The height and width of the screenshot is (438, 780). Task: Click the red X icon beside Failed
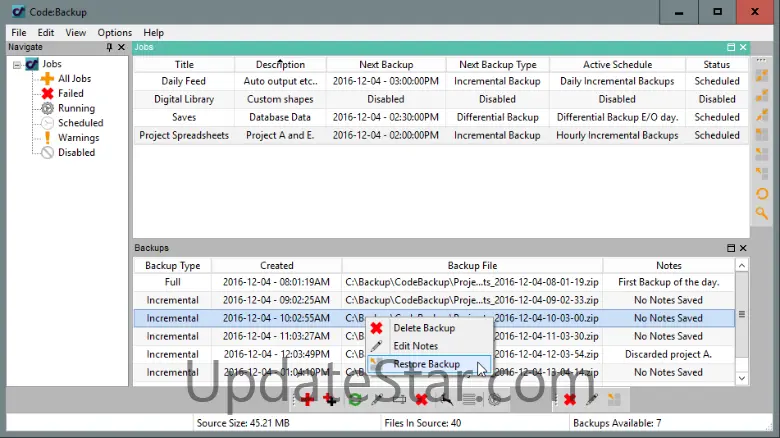coord(47,94)
